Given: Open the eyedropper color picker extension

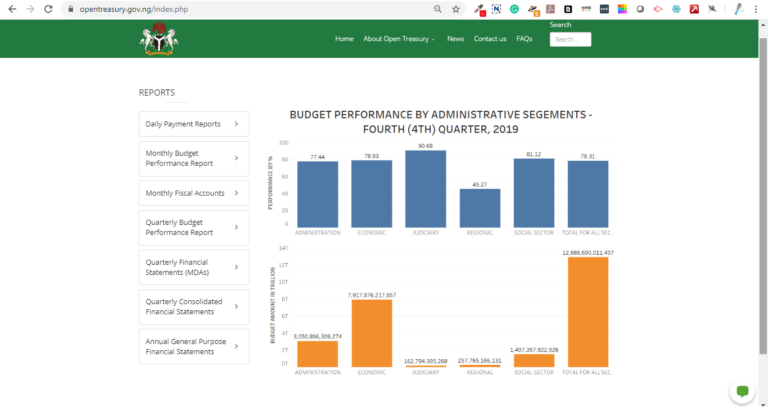Looking at the screenshot, I should click(480, 9).
